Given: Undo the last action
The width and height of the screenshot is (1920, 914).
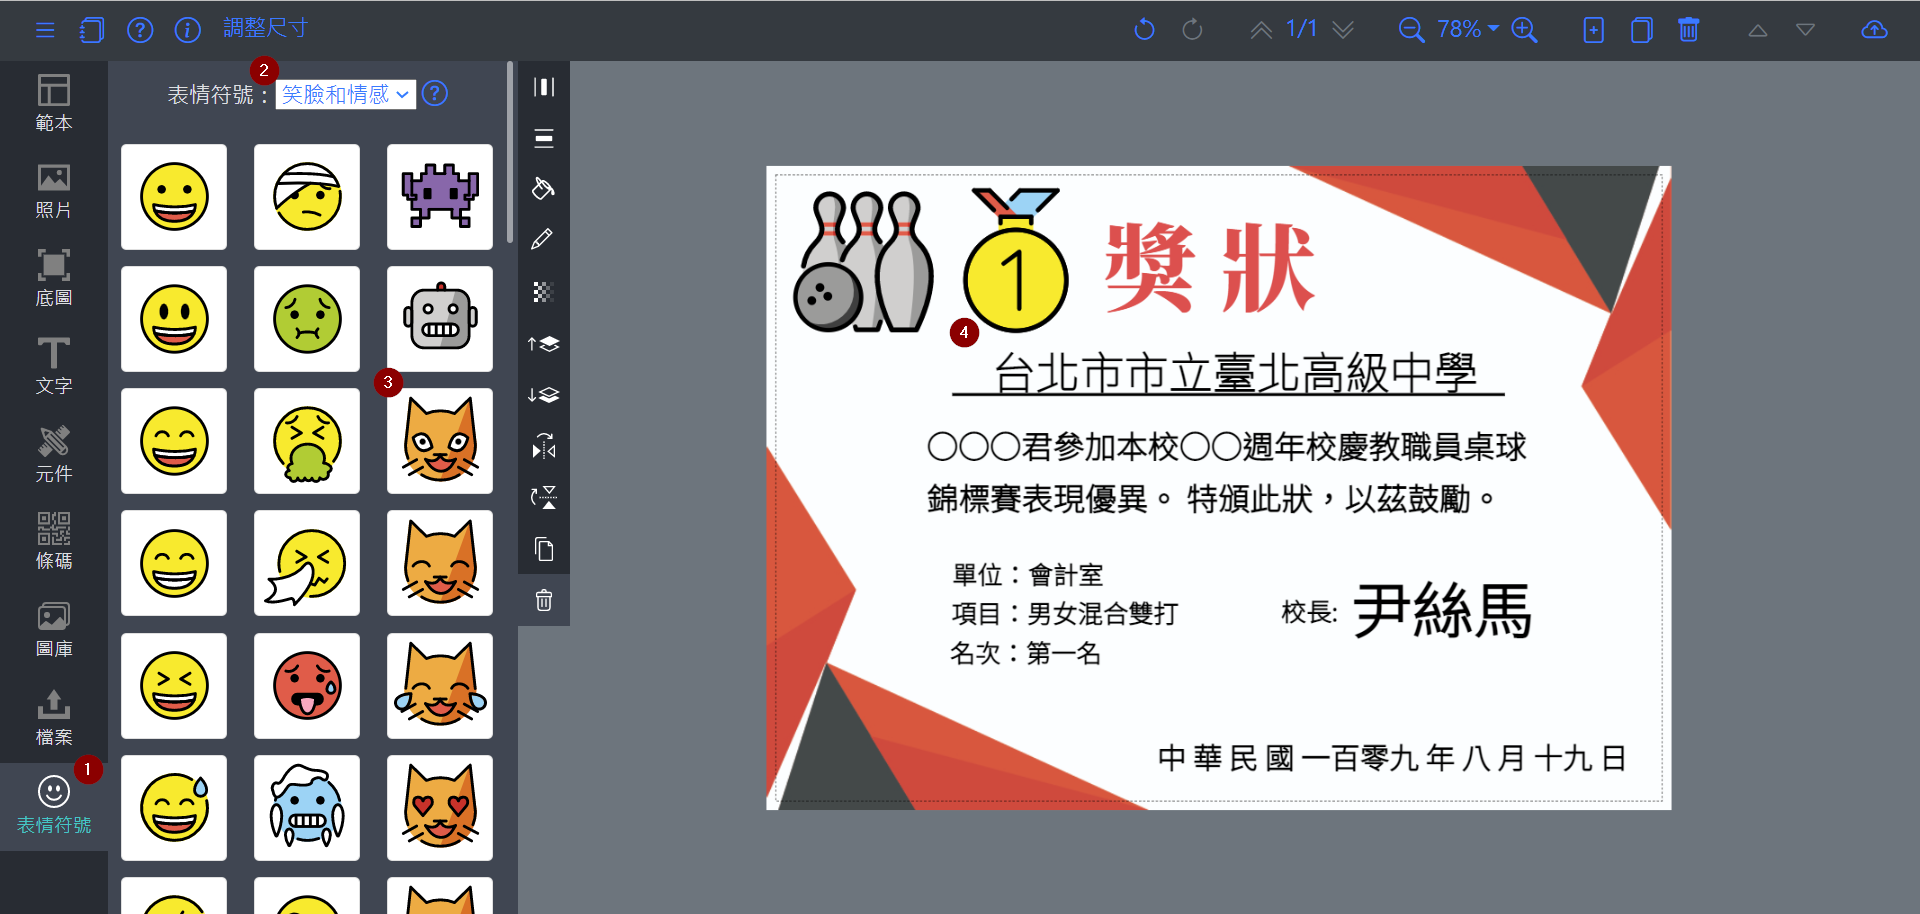Looking at the screenshot, I should point(1144,30).
